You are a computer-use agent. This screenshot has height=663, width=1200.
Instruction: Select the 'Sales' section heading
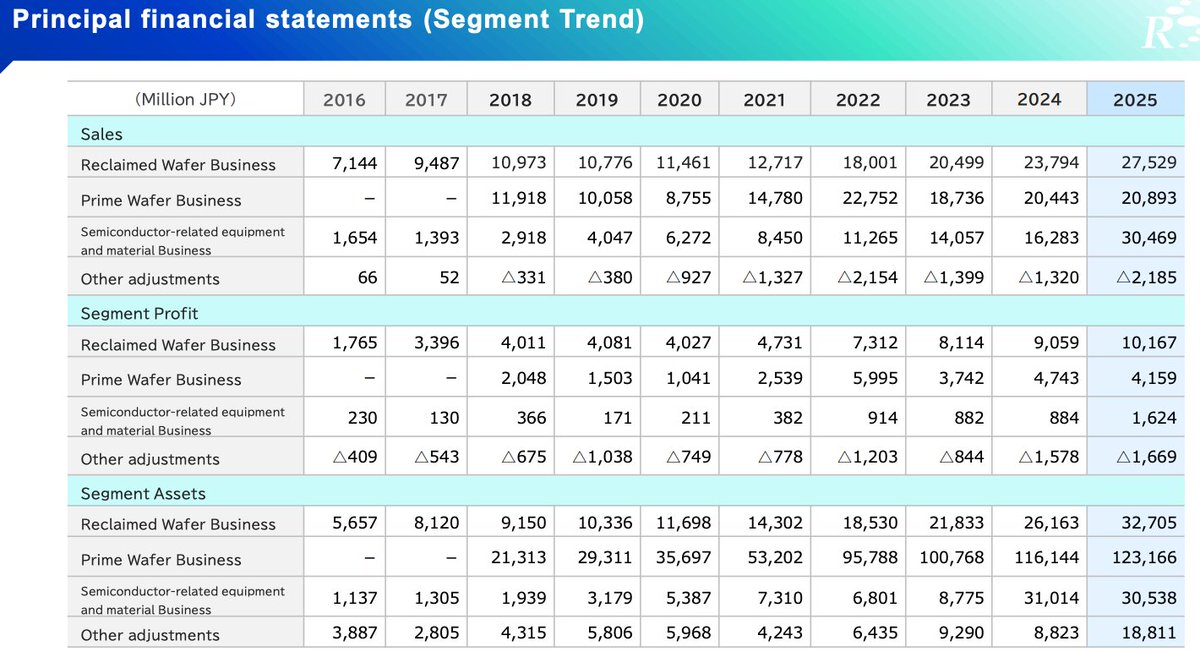pyautogui.click(x=101, y=134)
